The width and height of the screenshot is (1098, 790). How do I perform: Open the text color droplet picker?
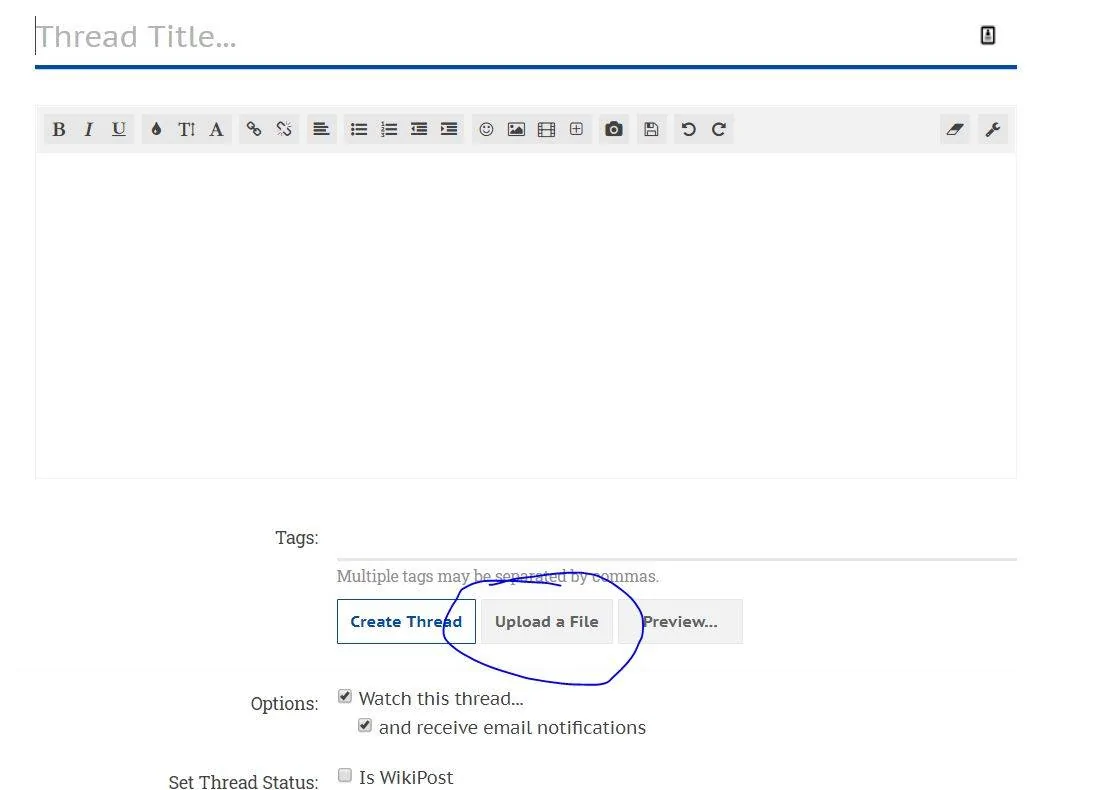156,130
